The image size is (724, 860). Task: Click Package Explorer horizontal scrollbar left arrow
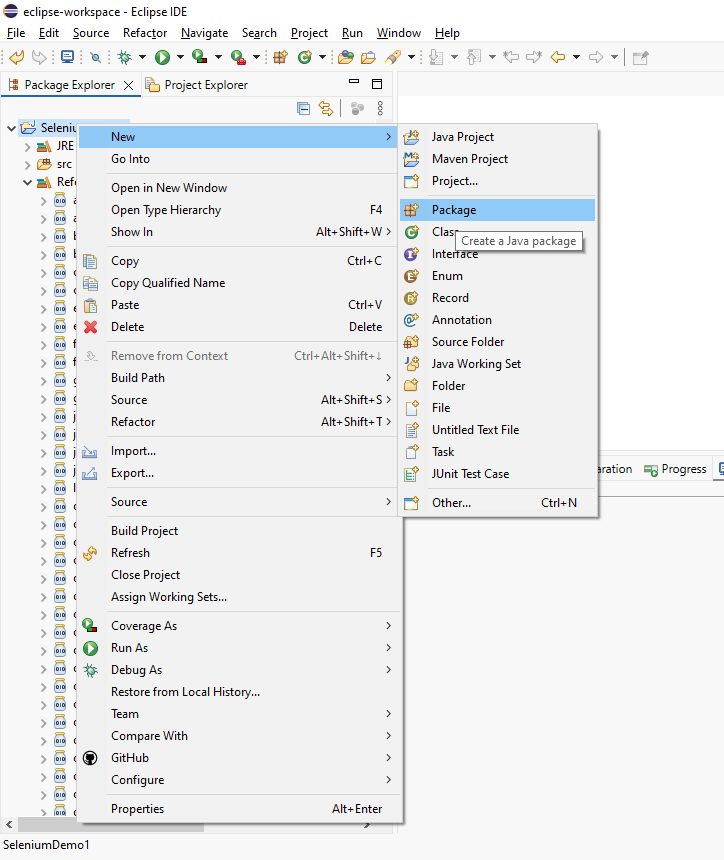pos(9,824)
